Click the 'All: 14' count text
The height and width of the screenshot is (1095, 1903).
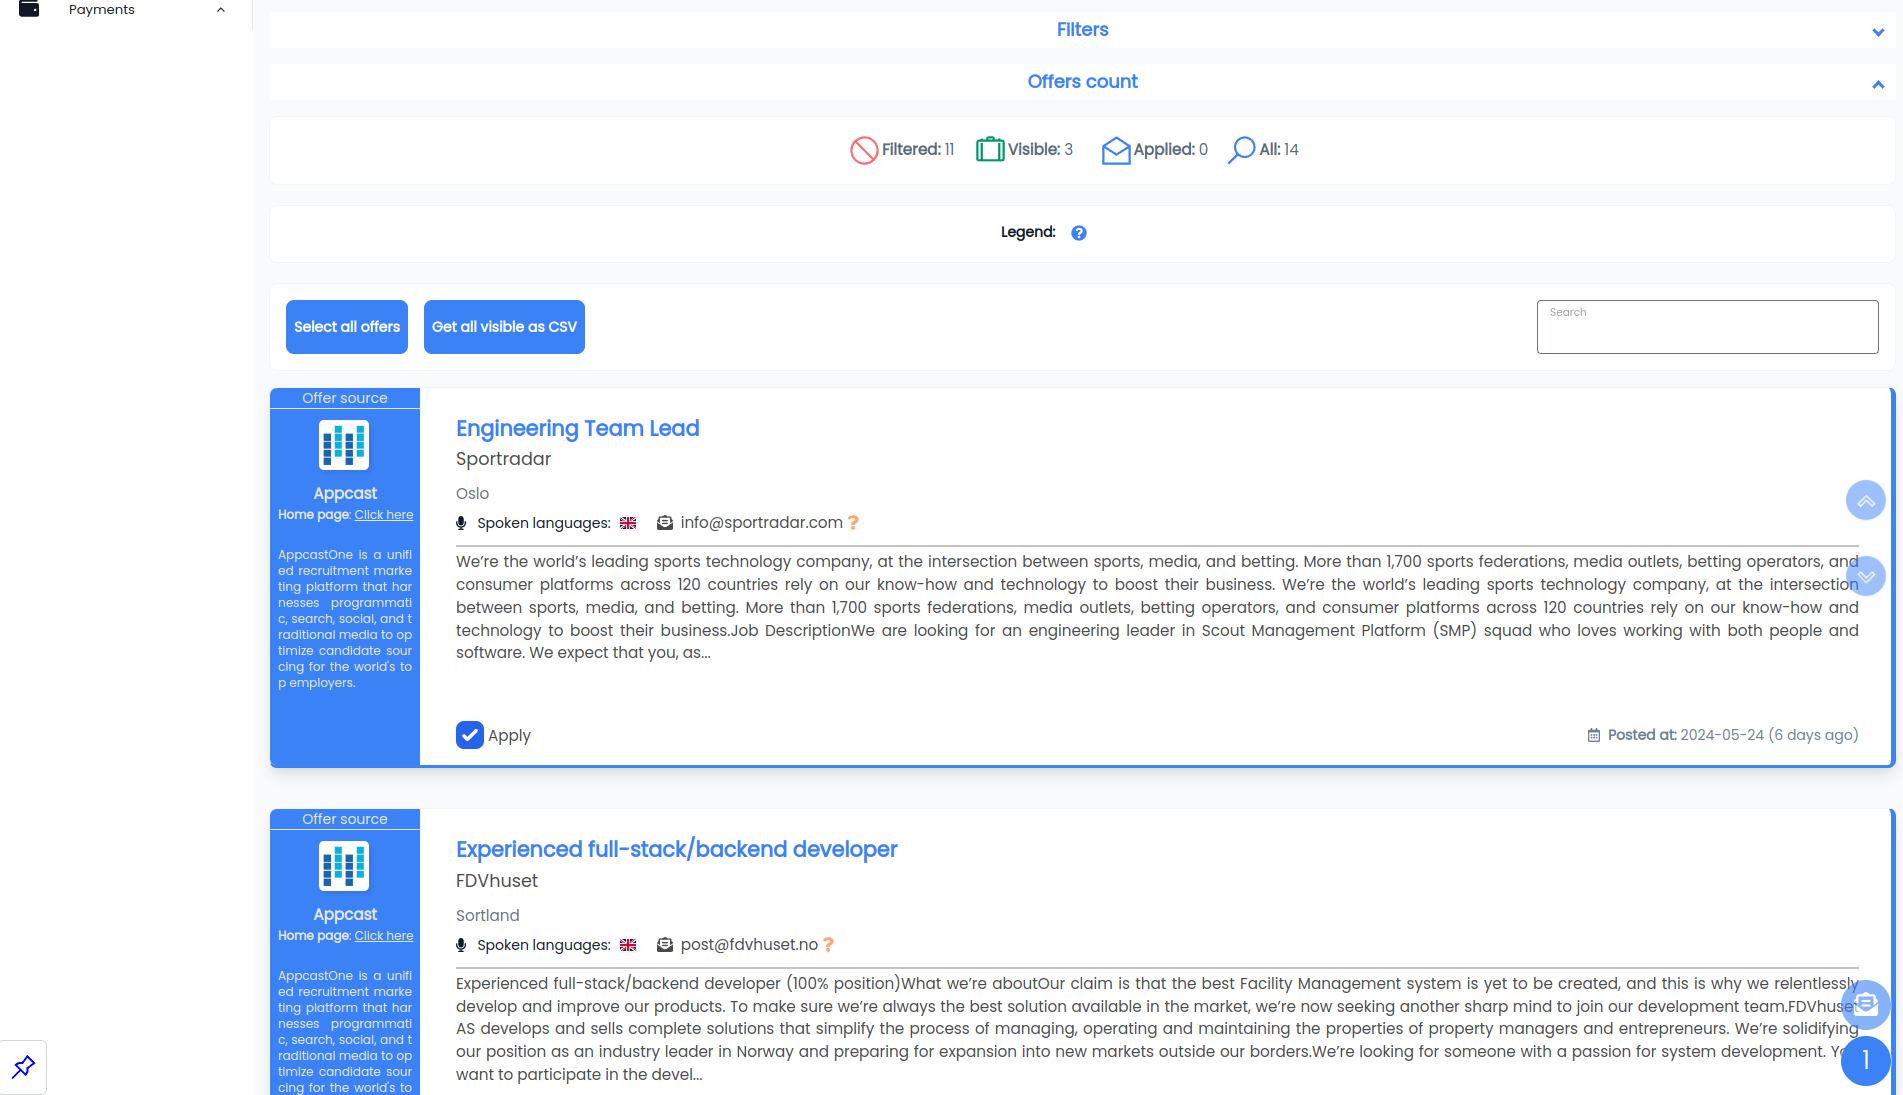pyautogui.click(x=1279, y=149)
